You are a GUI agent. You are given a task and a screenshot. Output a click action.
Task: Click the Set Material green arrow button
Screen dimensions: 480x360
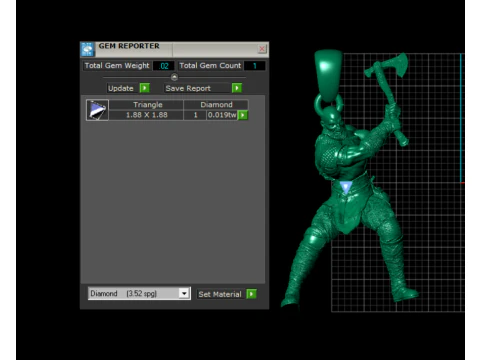pos(251,294)
